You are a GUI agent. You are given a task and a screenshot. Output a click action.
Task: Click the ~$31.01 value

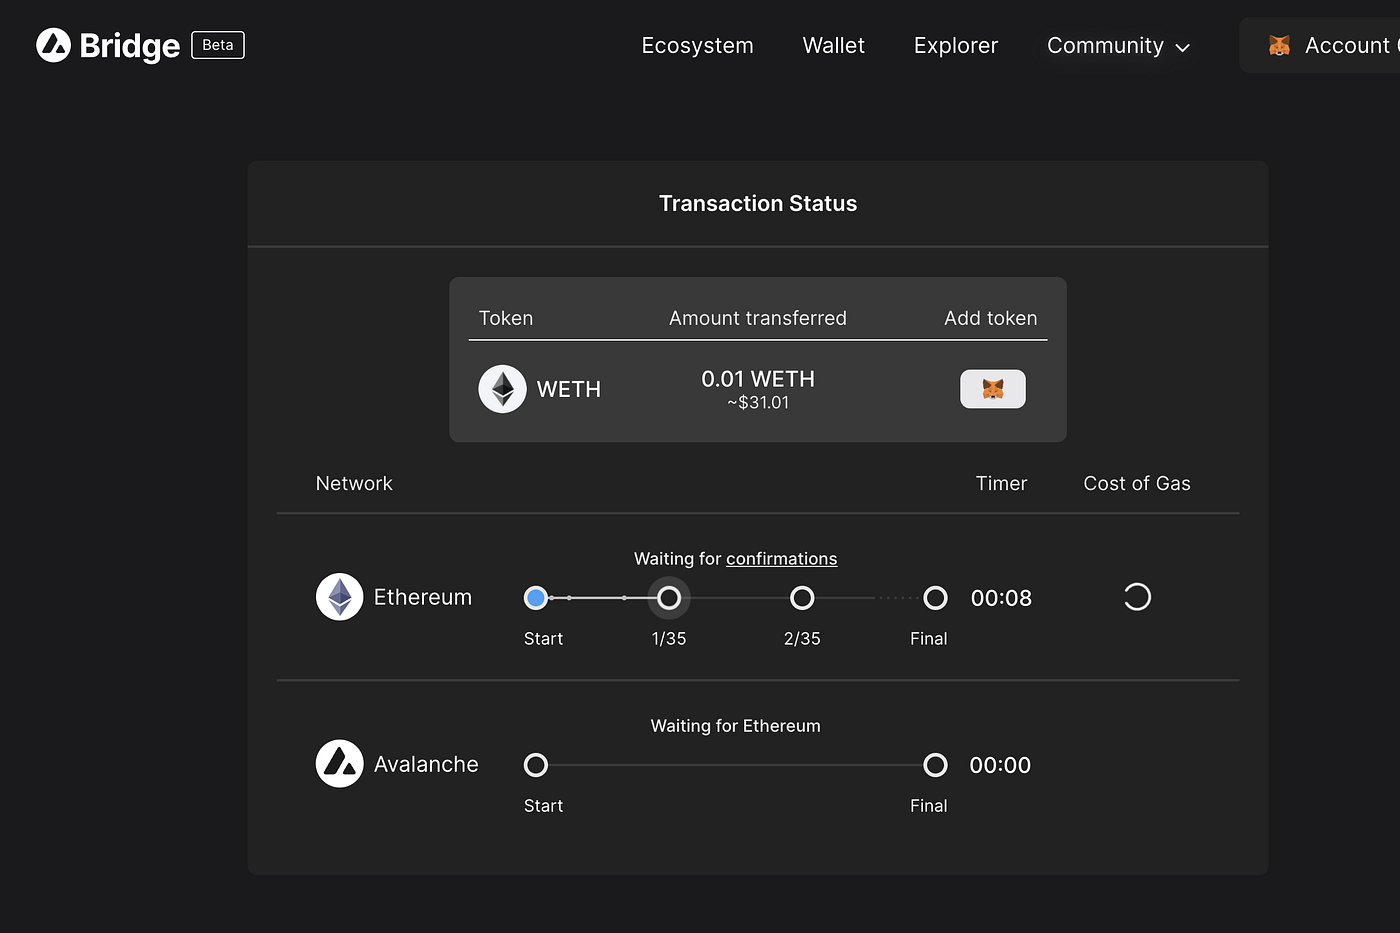coord(758,402)
